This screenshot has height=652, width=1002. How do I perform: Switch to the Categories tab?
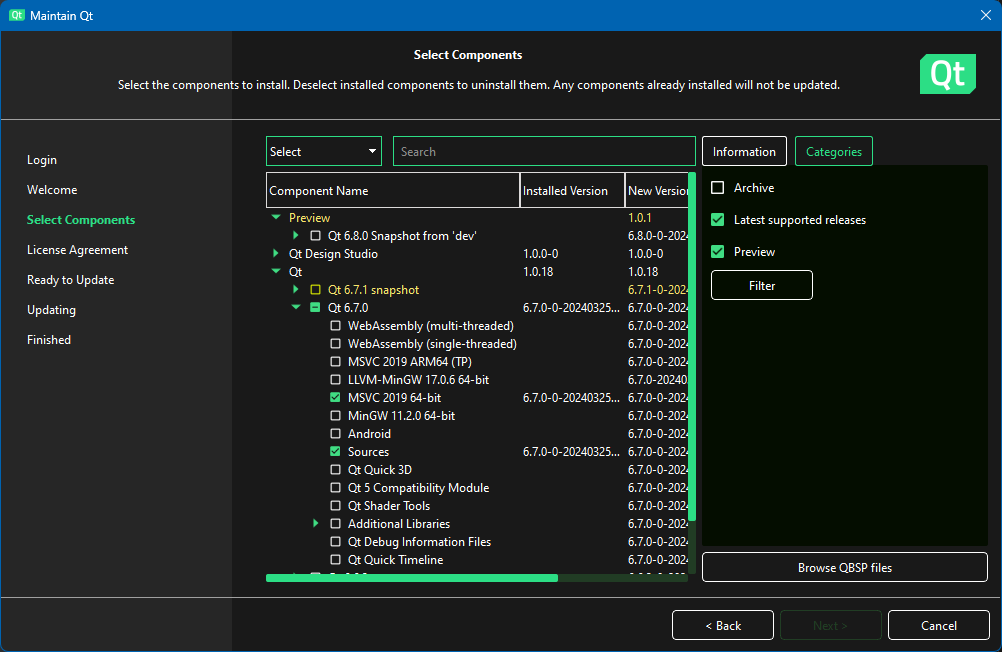click(833, 152)
